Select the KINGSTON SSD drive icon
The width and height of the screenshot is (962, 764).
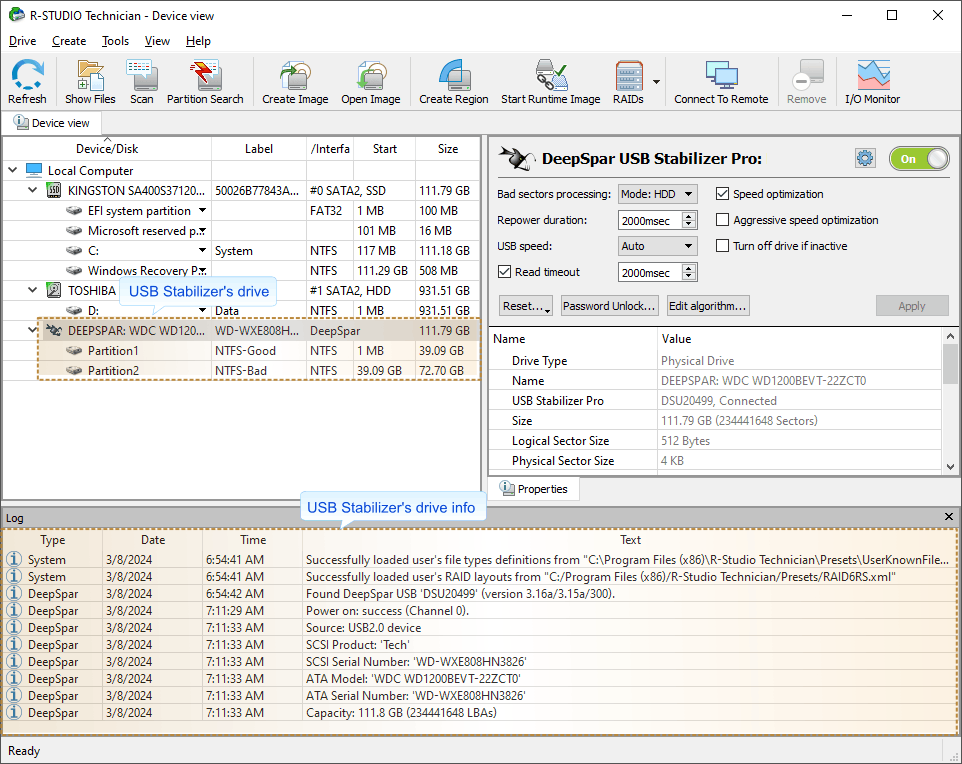54,190
